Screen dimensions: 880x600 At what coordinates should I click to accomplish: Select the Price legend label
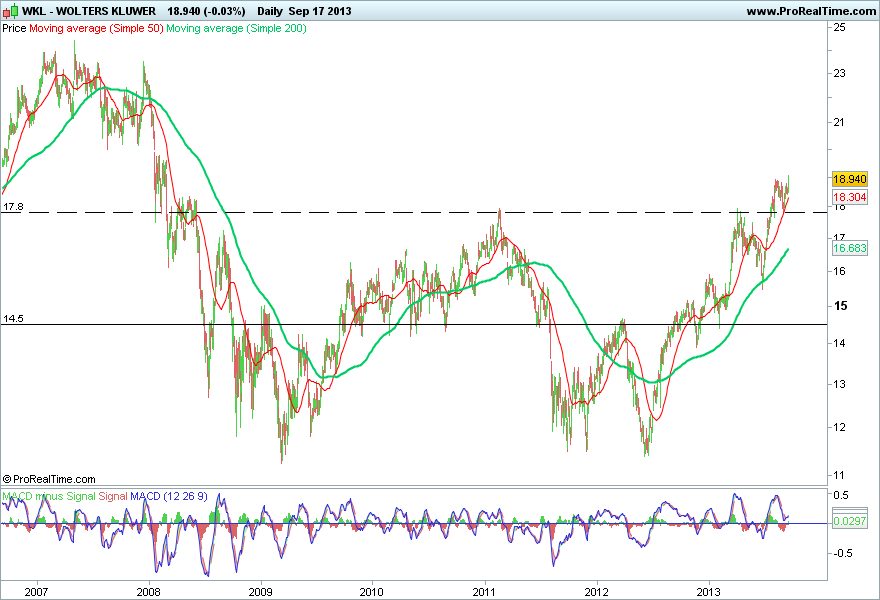tap(14, 28)
